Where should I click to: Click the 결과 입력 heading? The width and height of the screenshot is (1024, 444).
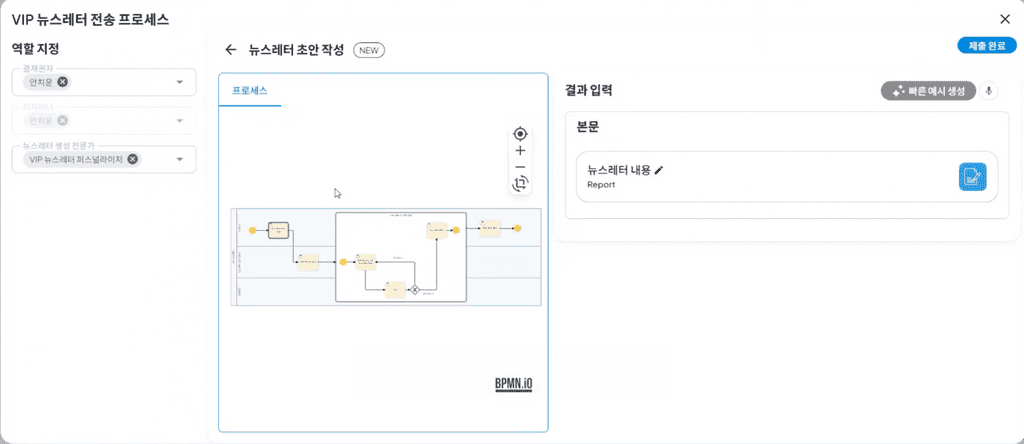coord(588,91)
